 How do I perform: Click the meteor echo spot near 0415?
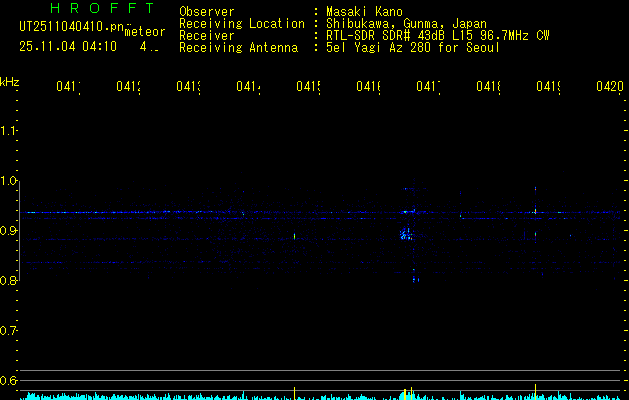pyautogui.click(x=294, y=236)
